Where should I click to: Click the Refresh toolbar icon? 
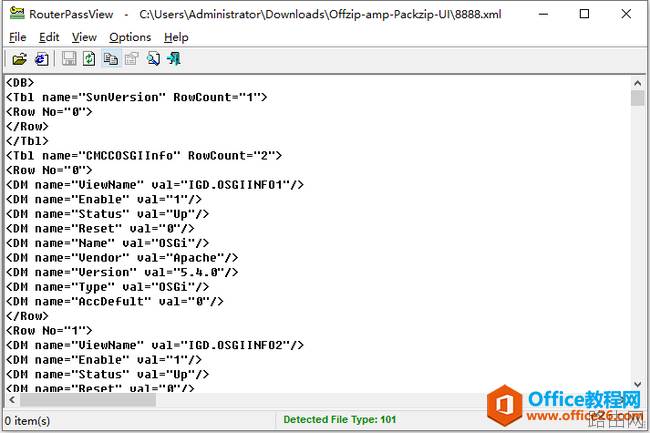(89, 59)
